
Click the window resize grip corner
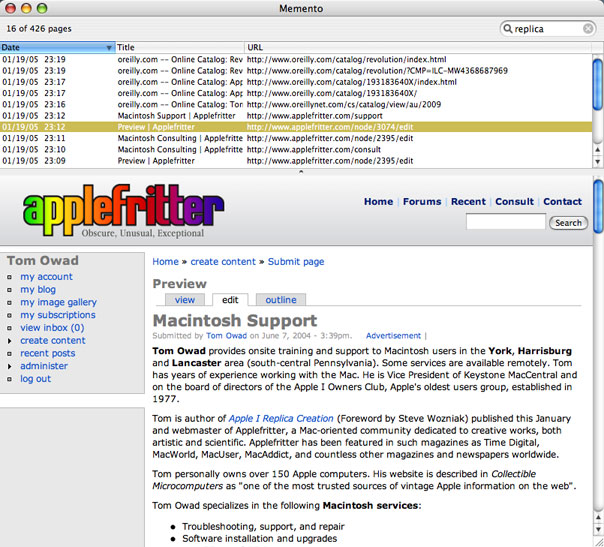click(599, 542)
